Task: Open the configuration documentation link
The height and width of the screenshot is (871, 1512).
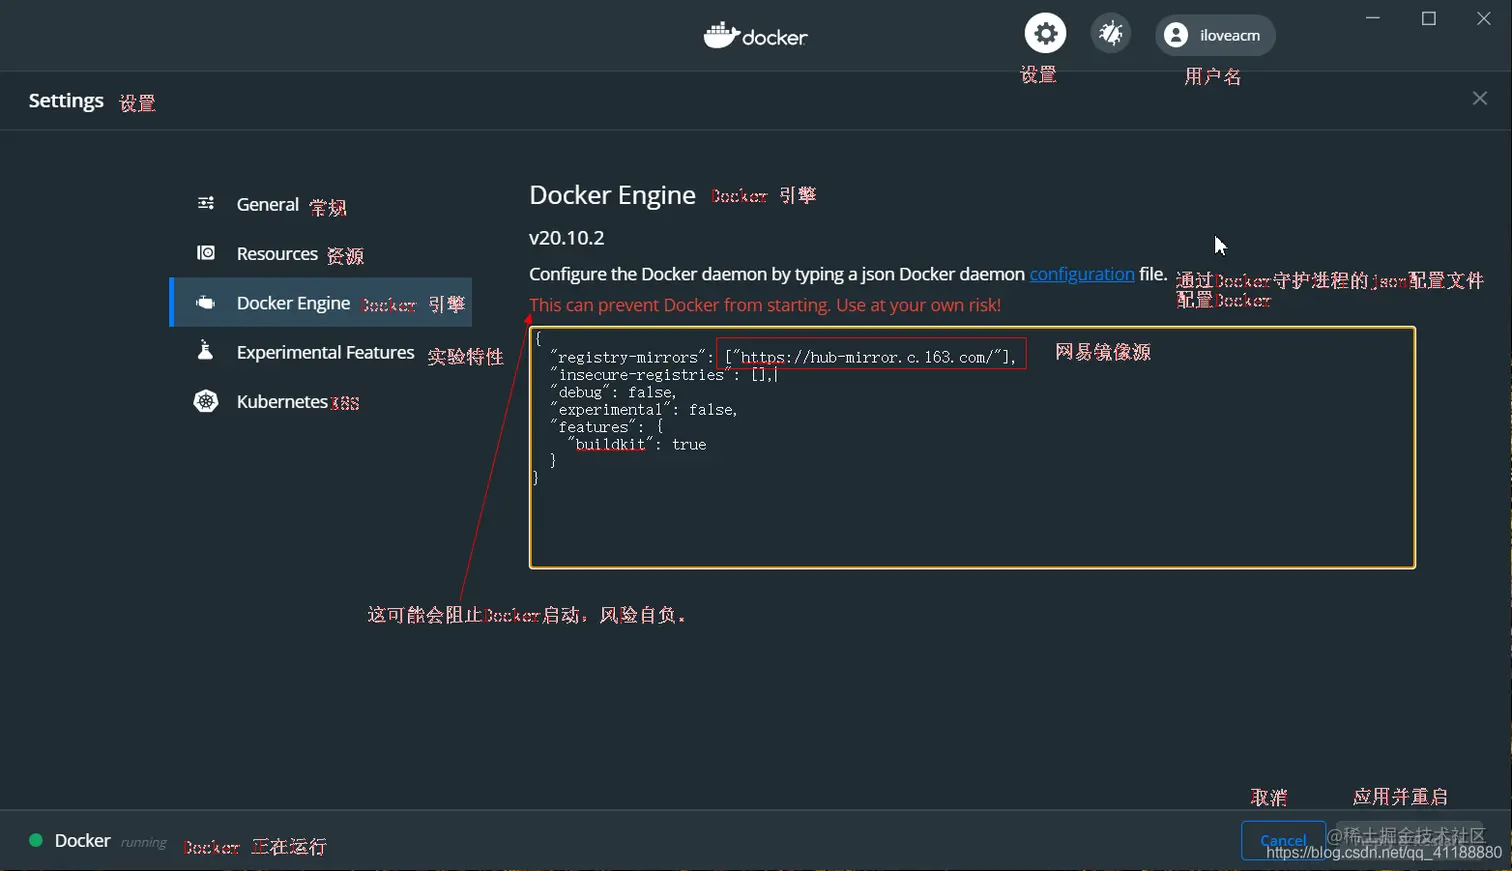Action: pyautogui.click(x=1082, y=274)
